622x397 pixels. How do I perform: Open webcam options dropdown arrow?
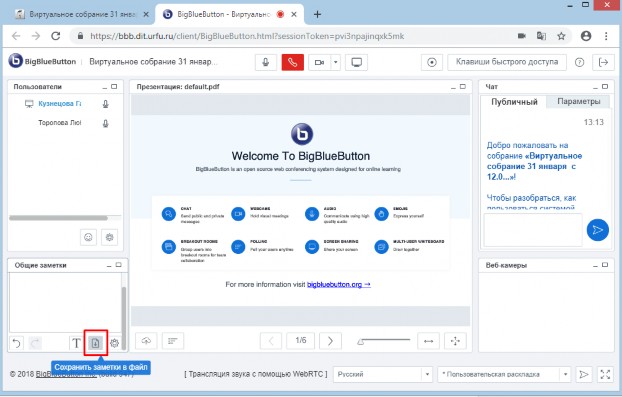click(336, 62)
